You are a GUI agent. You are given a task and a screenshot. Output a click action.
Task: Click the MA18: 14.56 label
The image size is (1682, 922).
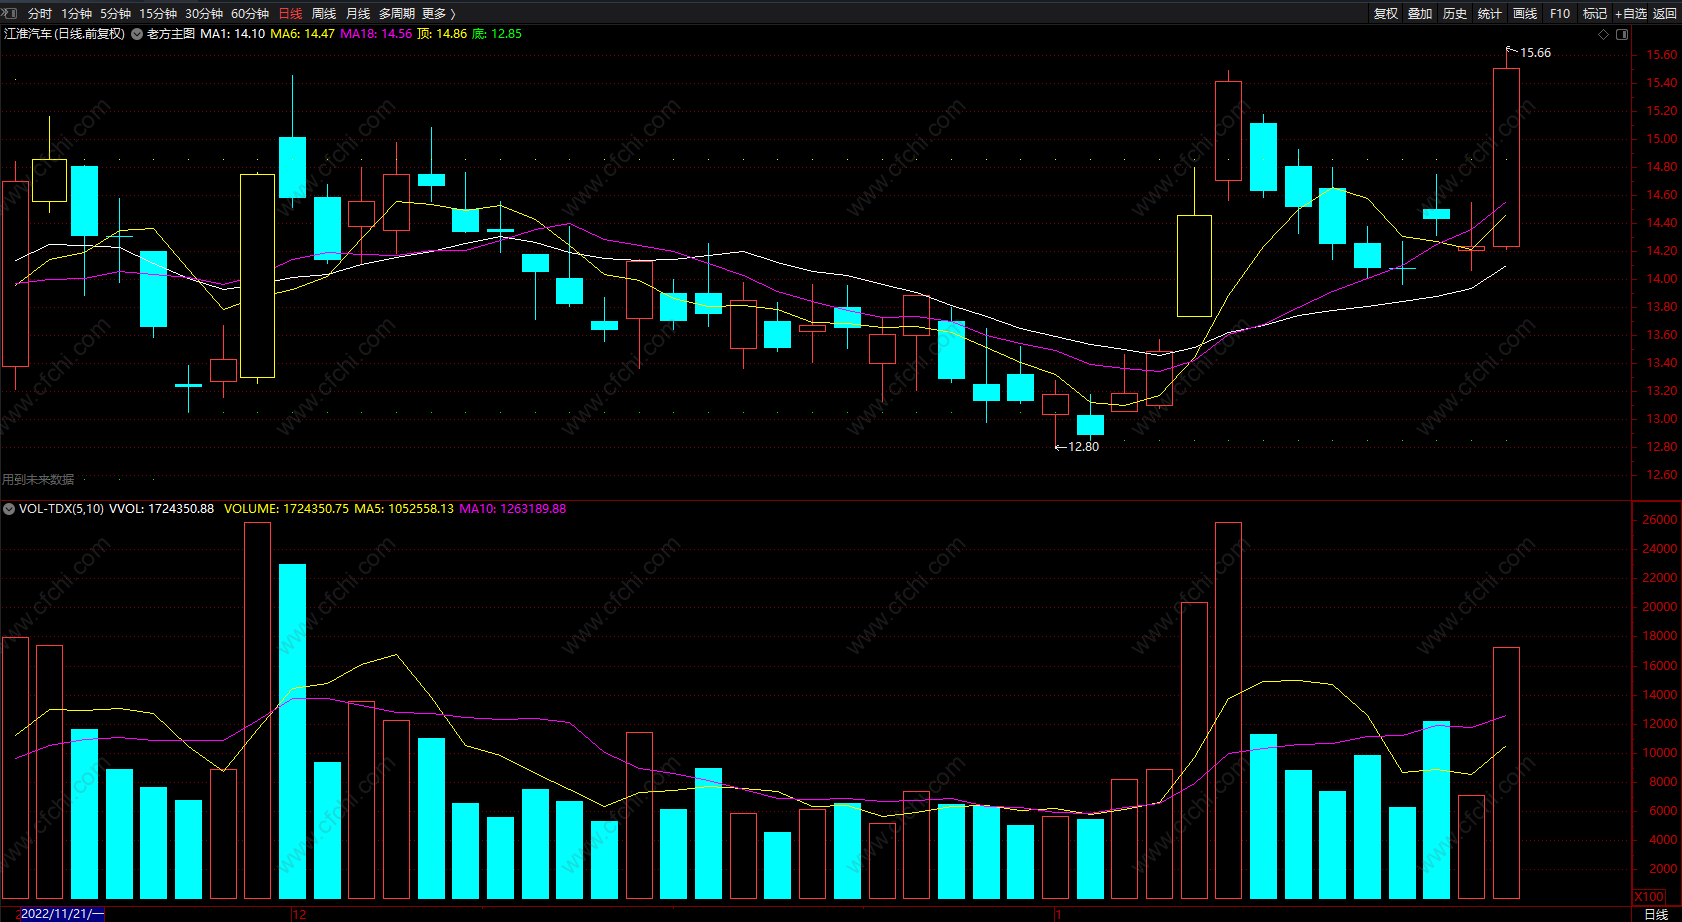tap(376, 34)
